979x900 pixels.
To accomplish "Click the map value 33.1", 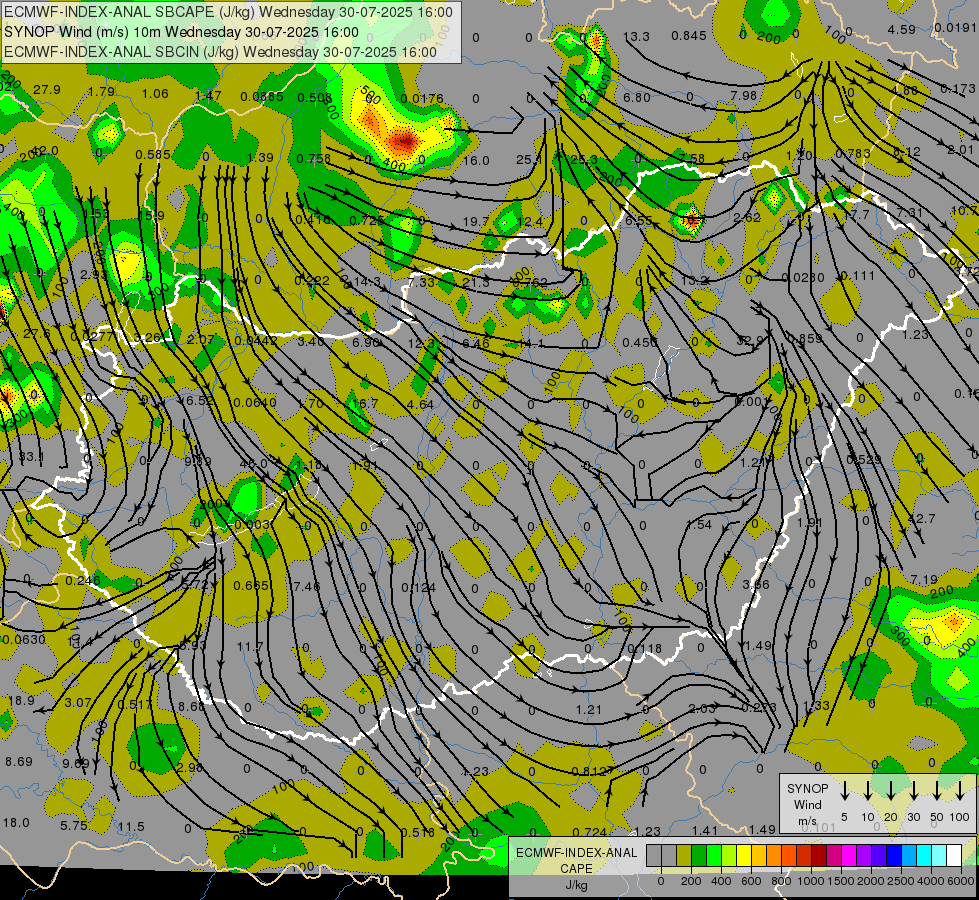I will pyautogui.click(x=31, y=457).
